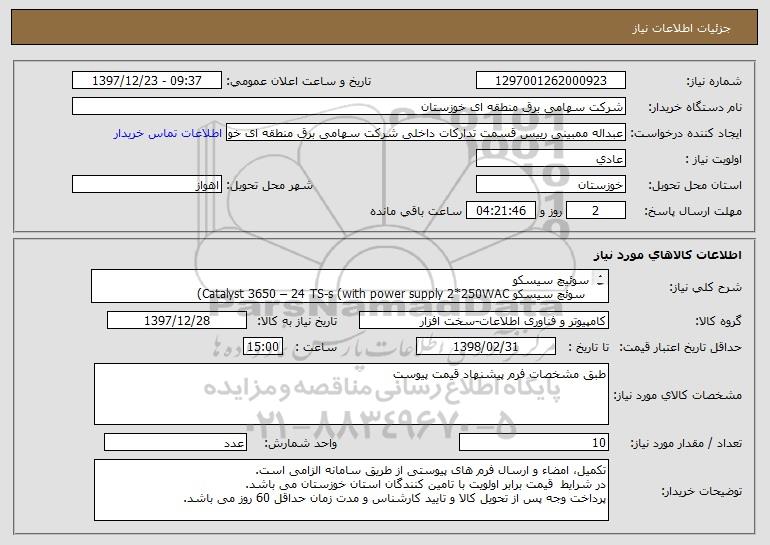
Task: Click the label واحد شمارش
Action: click(301, 443)
